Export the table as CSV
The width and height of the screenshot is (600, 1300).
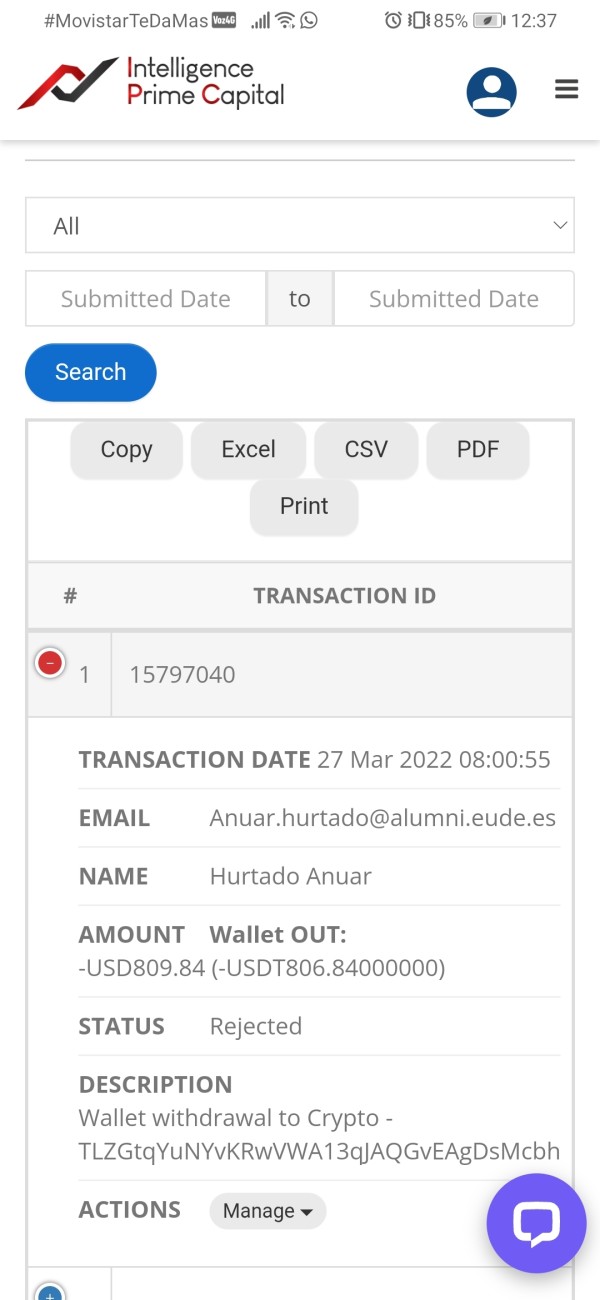pos(366,450)
